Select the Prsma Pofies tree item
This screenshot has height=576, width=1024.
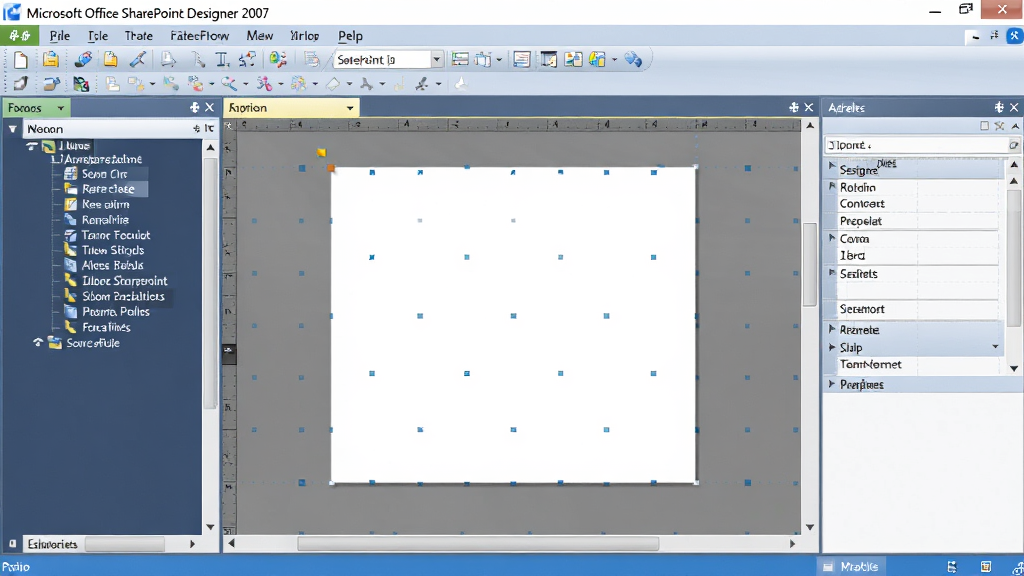(x=116, y=312)
